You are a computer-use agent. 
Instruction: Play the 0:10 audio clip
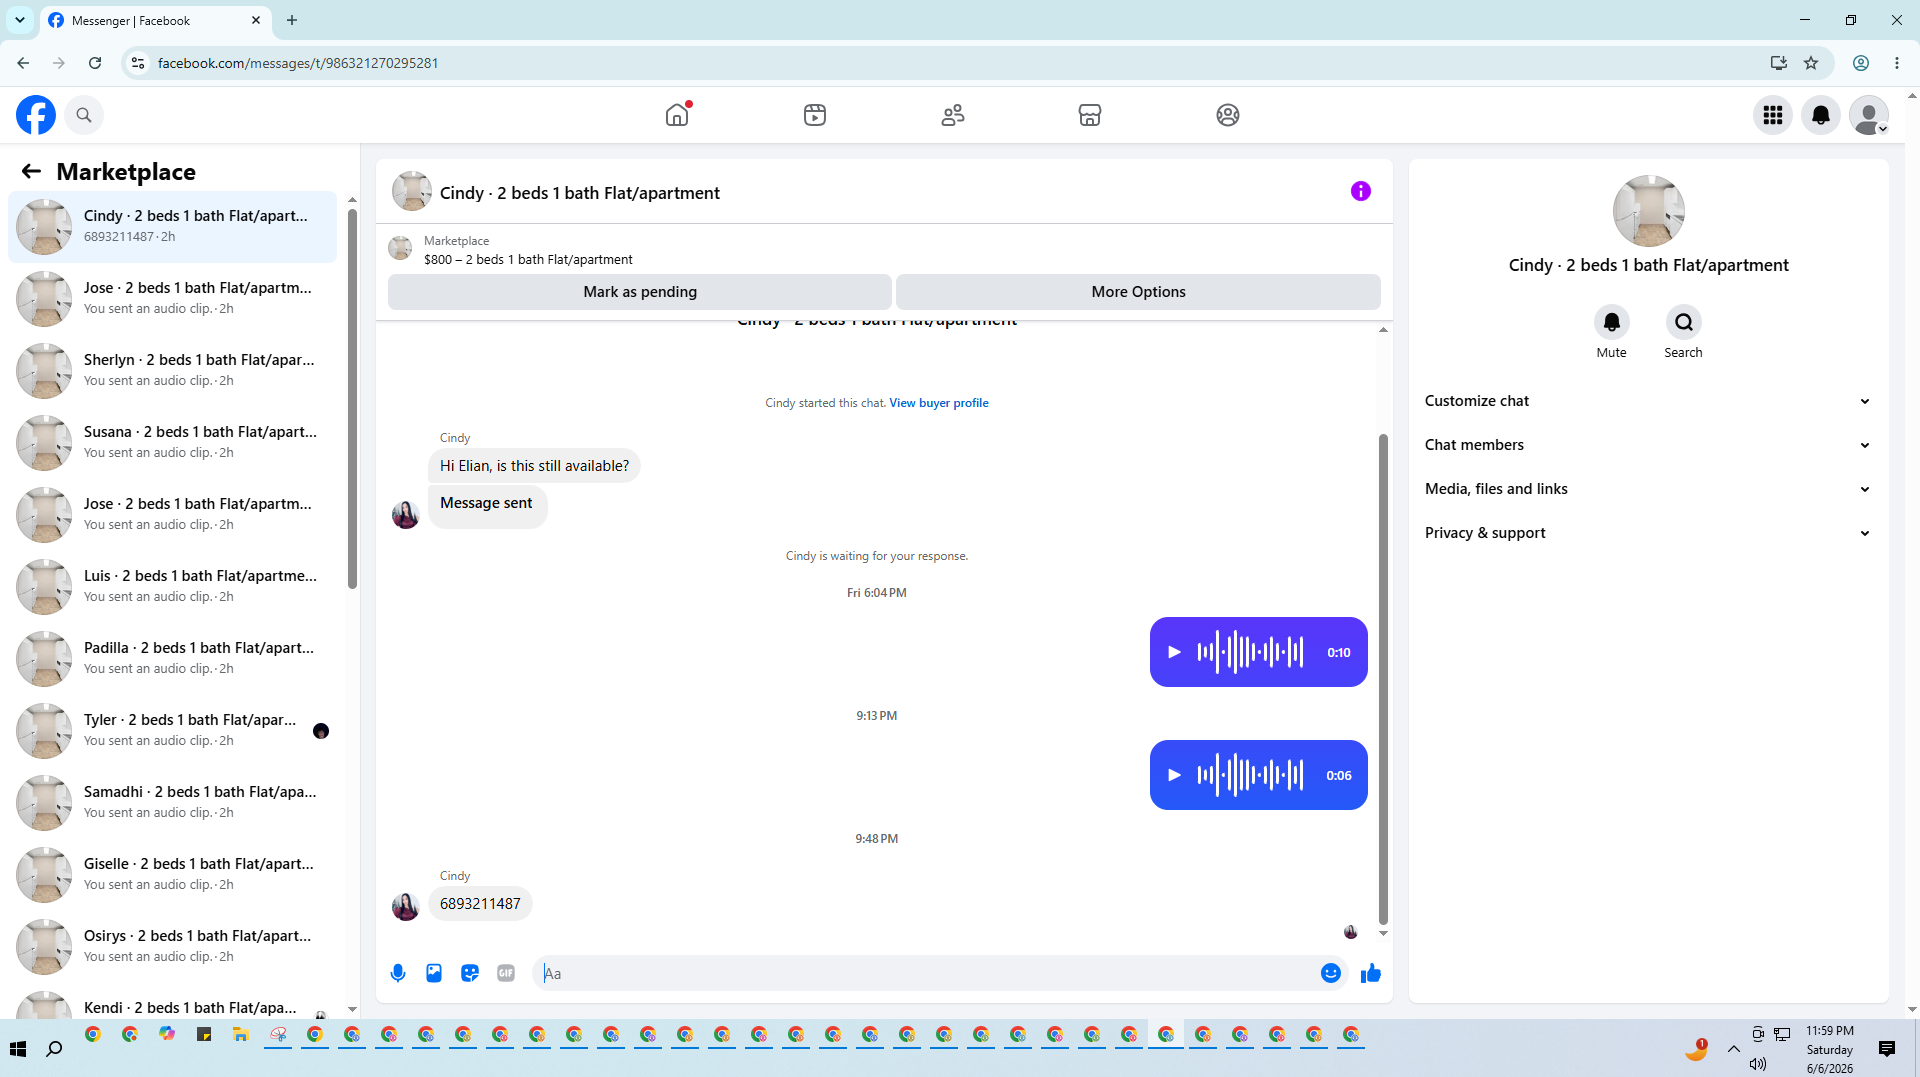pos(1175,652)
